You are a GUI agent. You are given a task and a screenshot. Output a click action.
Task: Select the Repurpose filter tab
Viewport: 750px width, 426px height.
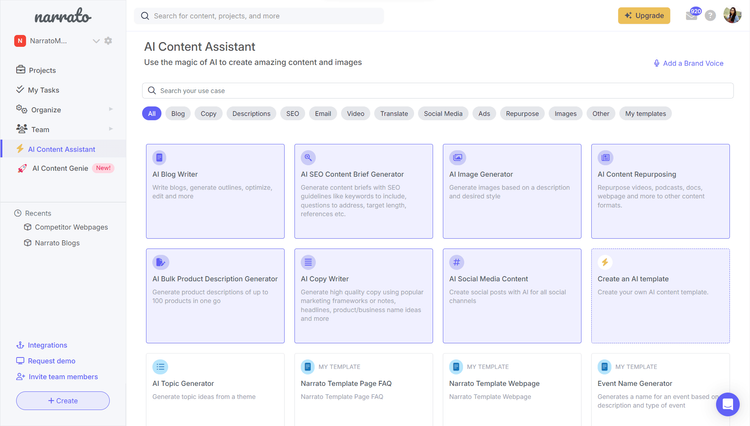[x=522, y=113]
